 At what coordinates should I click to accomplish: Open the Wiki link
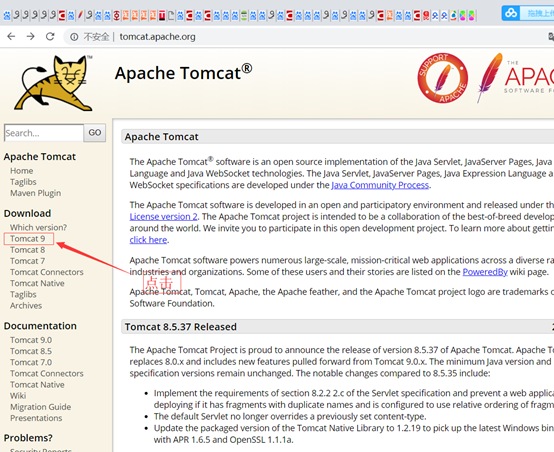[x=18, y=396]
